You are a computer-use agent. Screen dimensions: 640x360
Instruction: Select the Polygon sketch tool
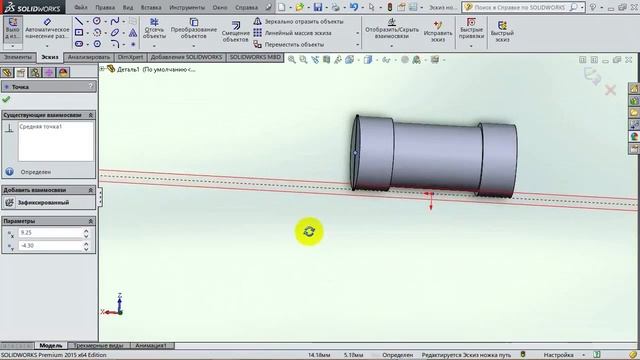97,44
